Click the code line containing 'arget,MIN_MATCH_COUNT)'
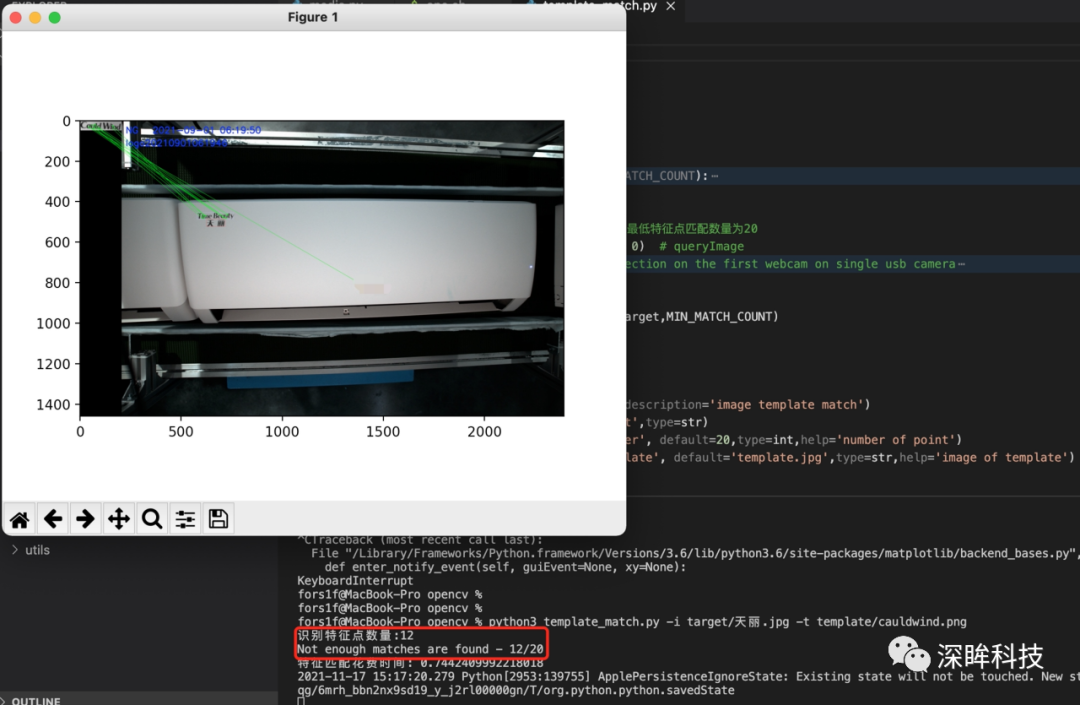 coord(702,317)
